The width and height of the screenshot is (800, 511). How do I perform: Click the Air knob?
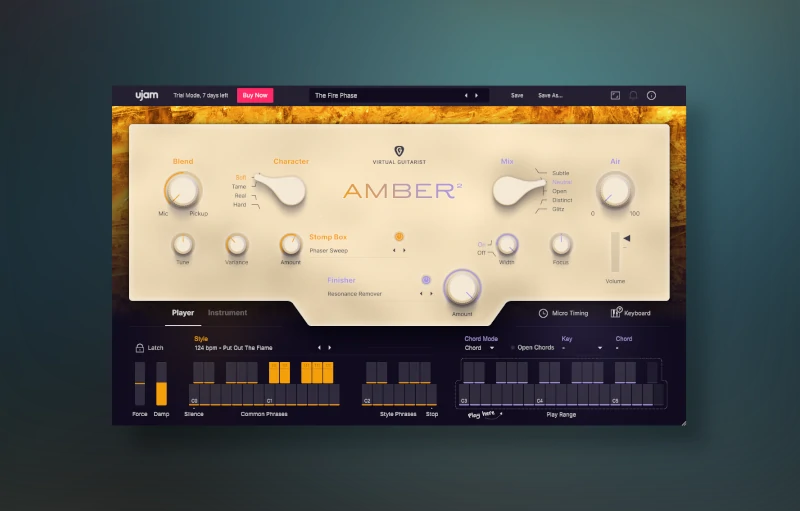(x=615, y=190)
